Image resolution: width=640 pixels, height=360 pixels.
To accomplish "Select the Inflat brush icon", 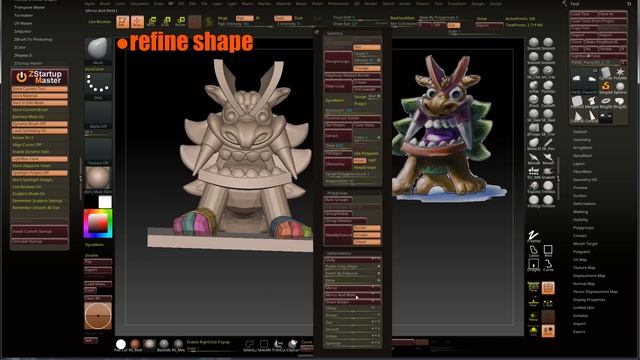I will pyautogui.click(x=533, y=86).
